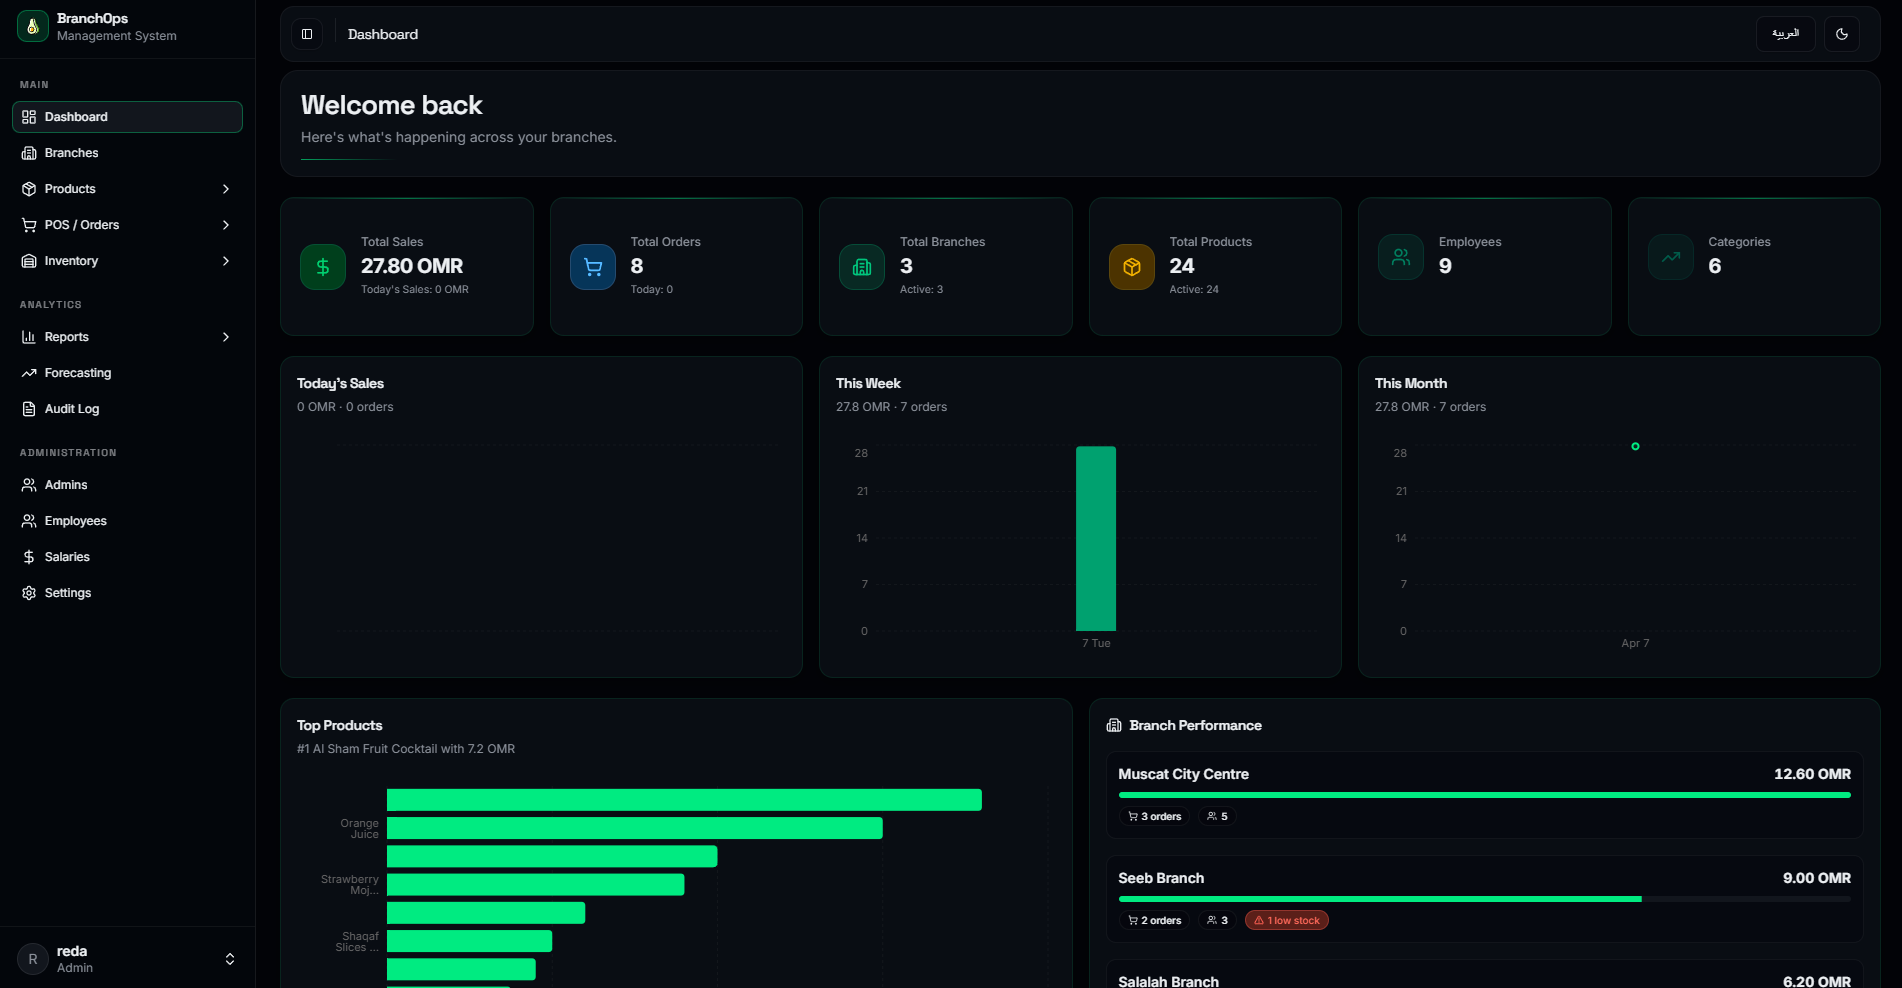
Task: Click the Categories trend icon
Action: (1671, 257)
